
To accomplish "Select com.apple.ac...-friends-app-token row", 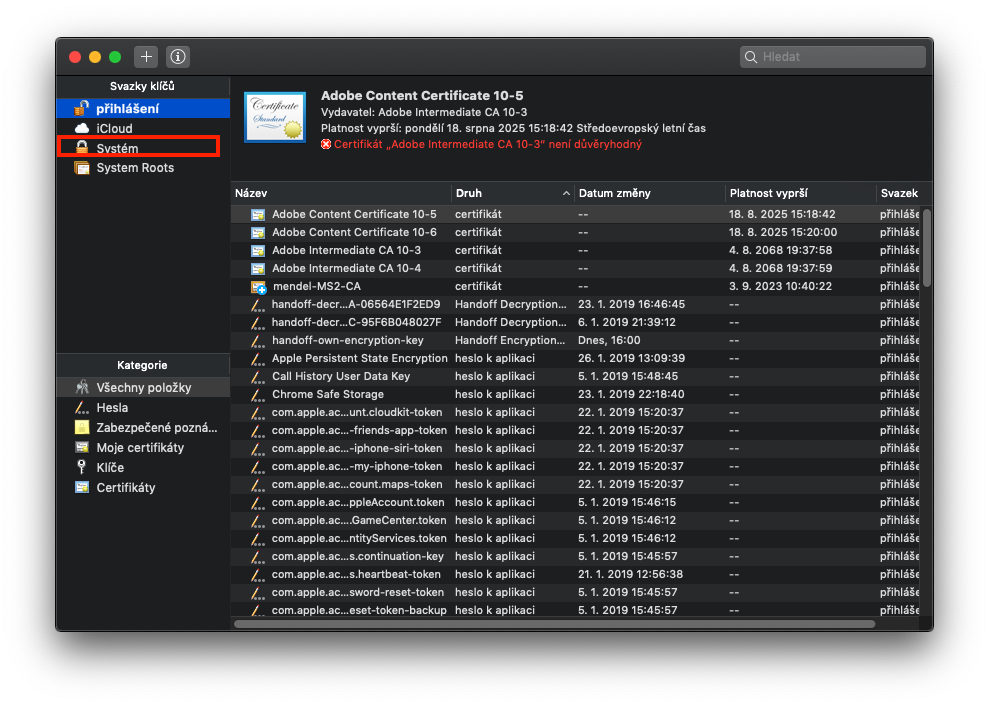I will click(575, 430).
